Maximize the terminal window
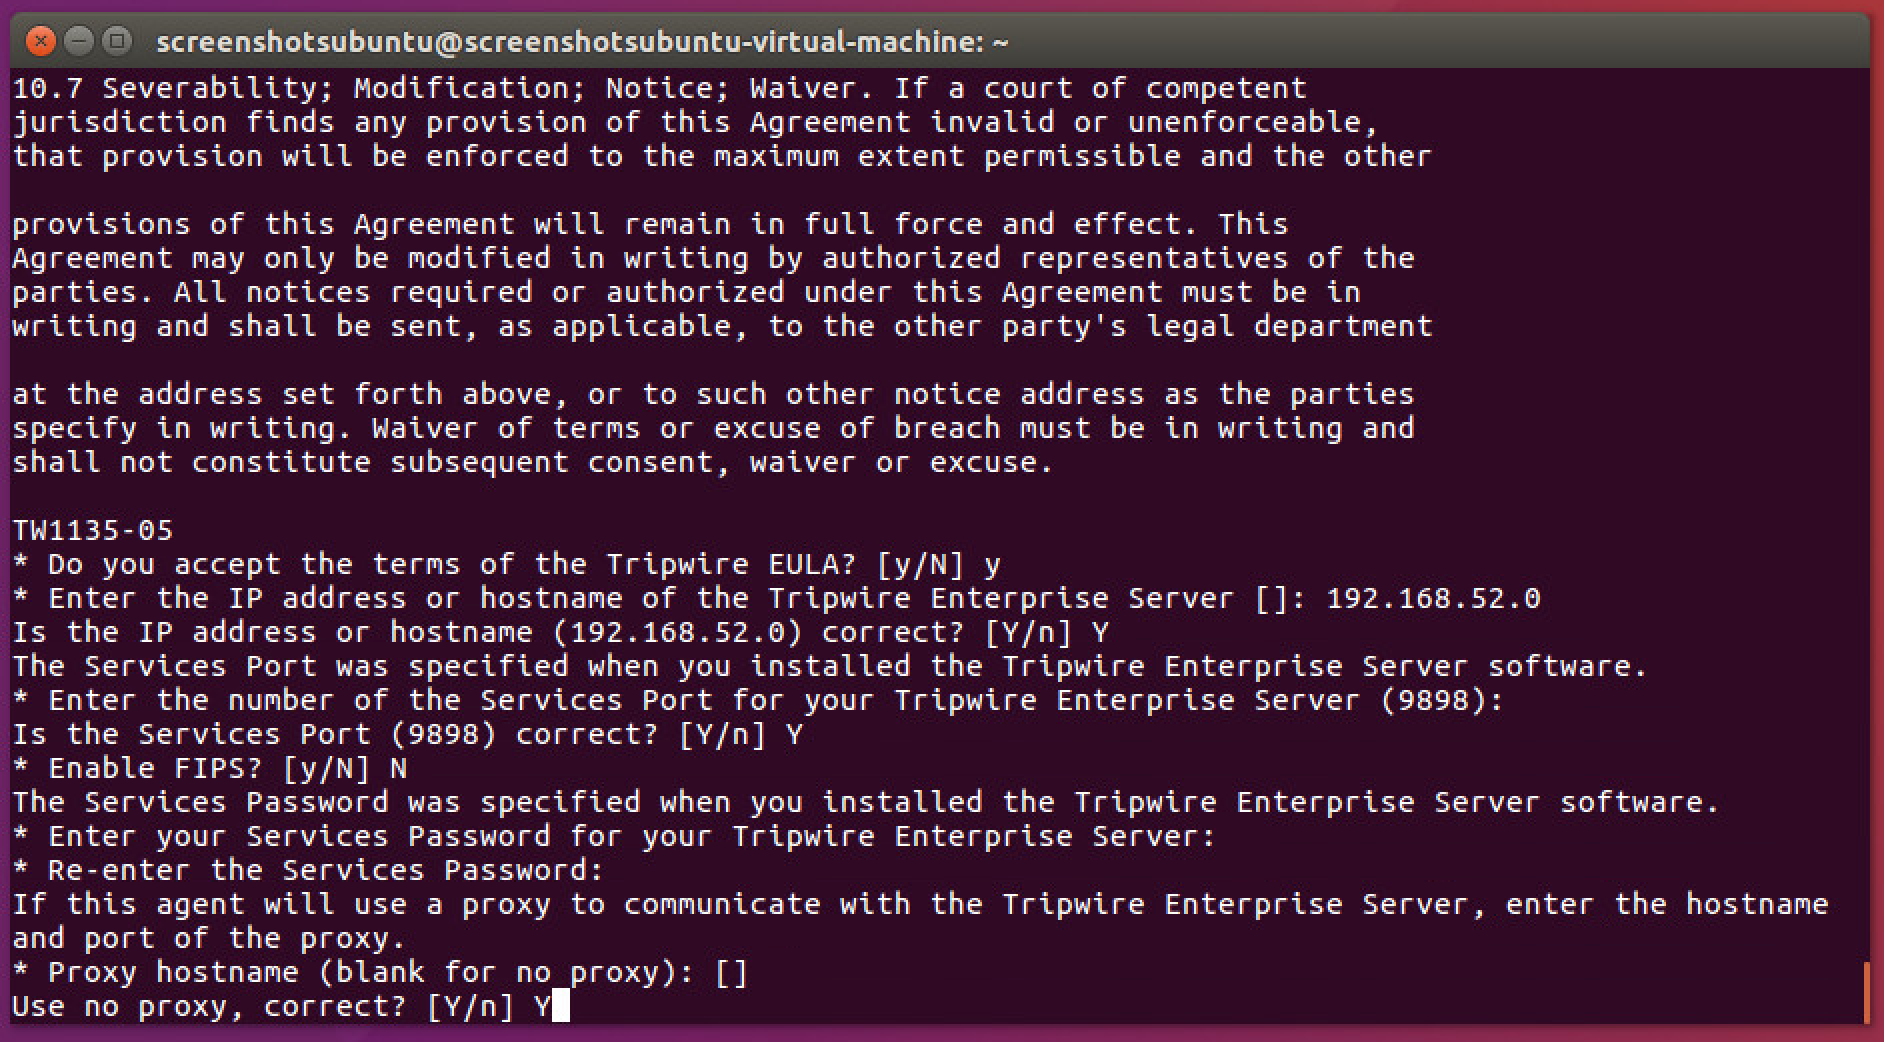The width and height of the screenshot is (1884, 1042). (x=117, y=41)
